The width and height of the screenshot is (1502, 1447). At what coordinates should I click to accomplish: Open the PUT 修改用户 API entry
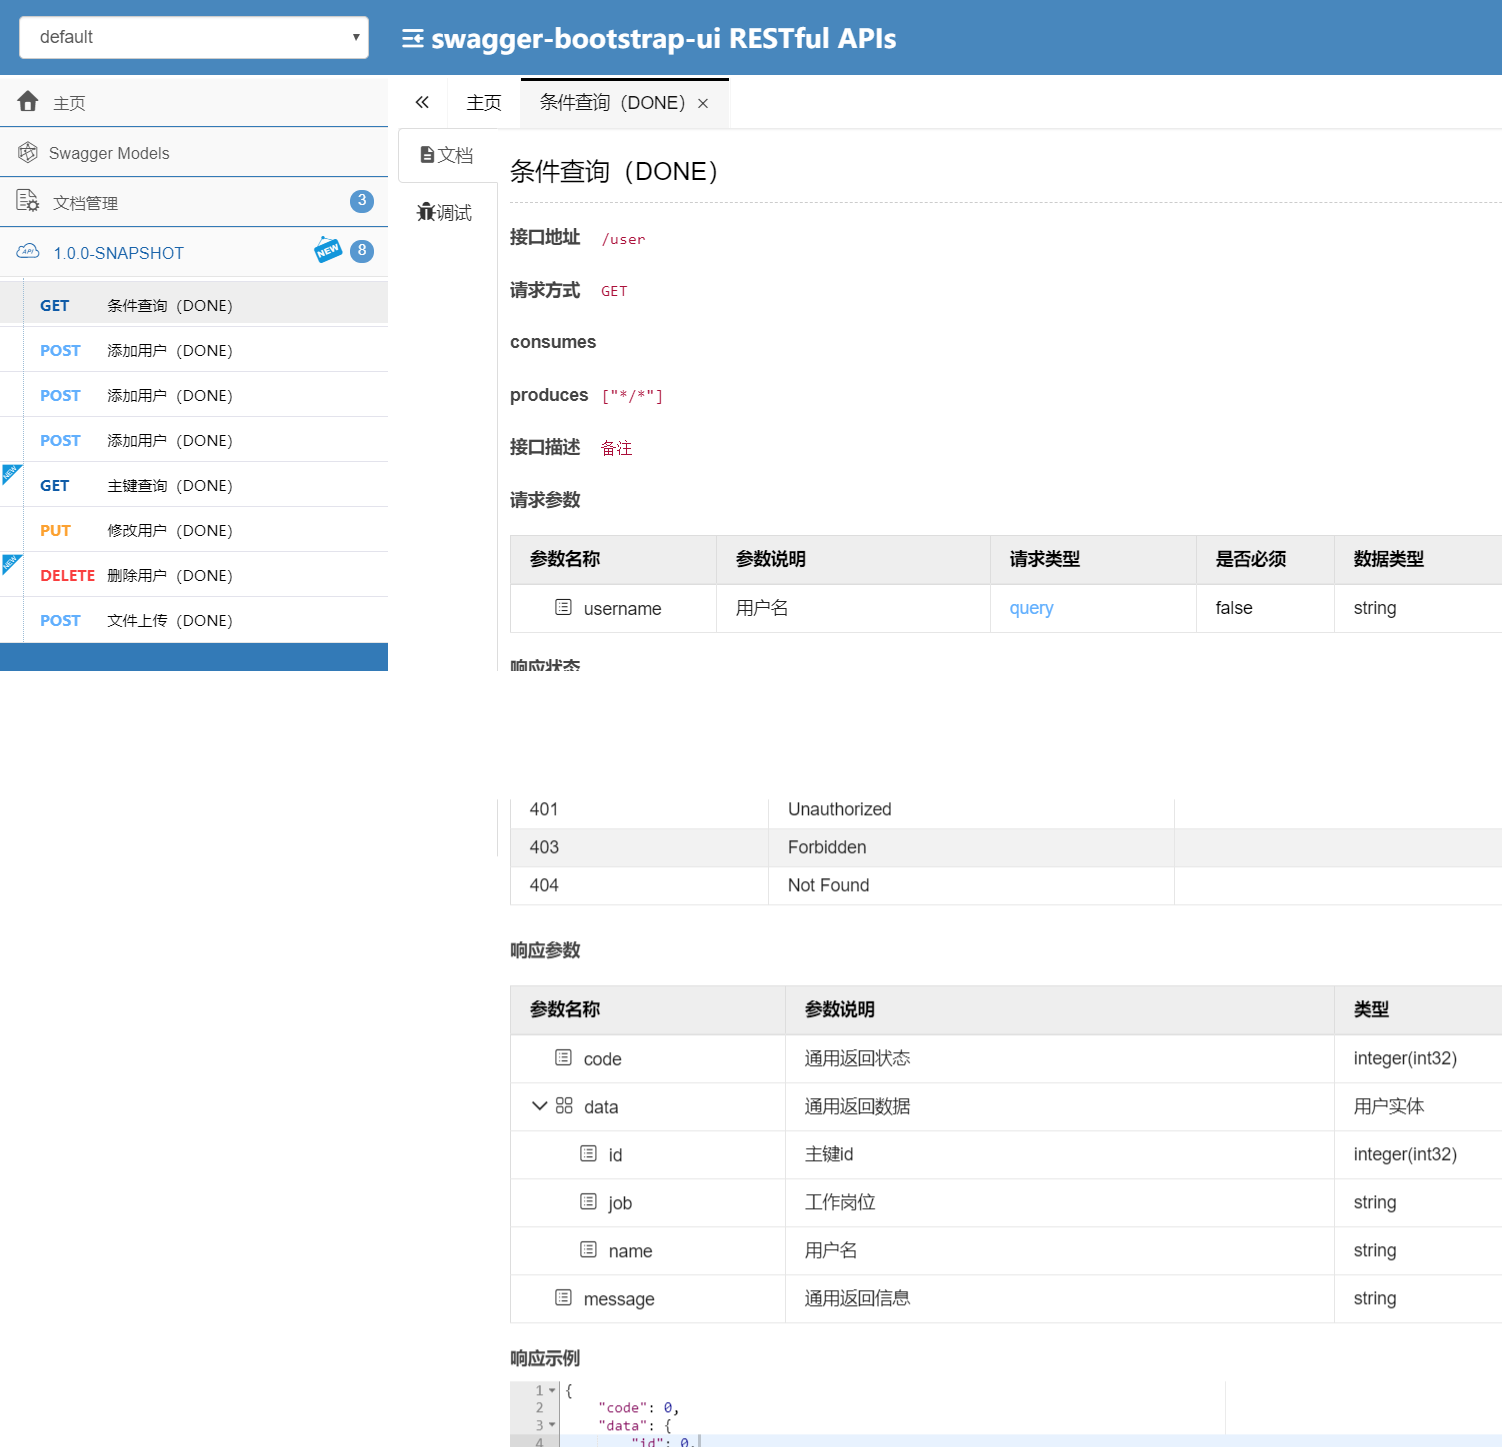click(x=169, y=531)
